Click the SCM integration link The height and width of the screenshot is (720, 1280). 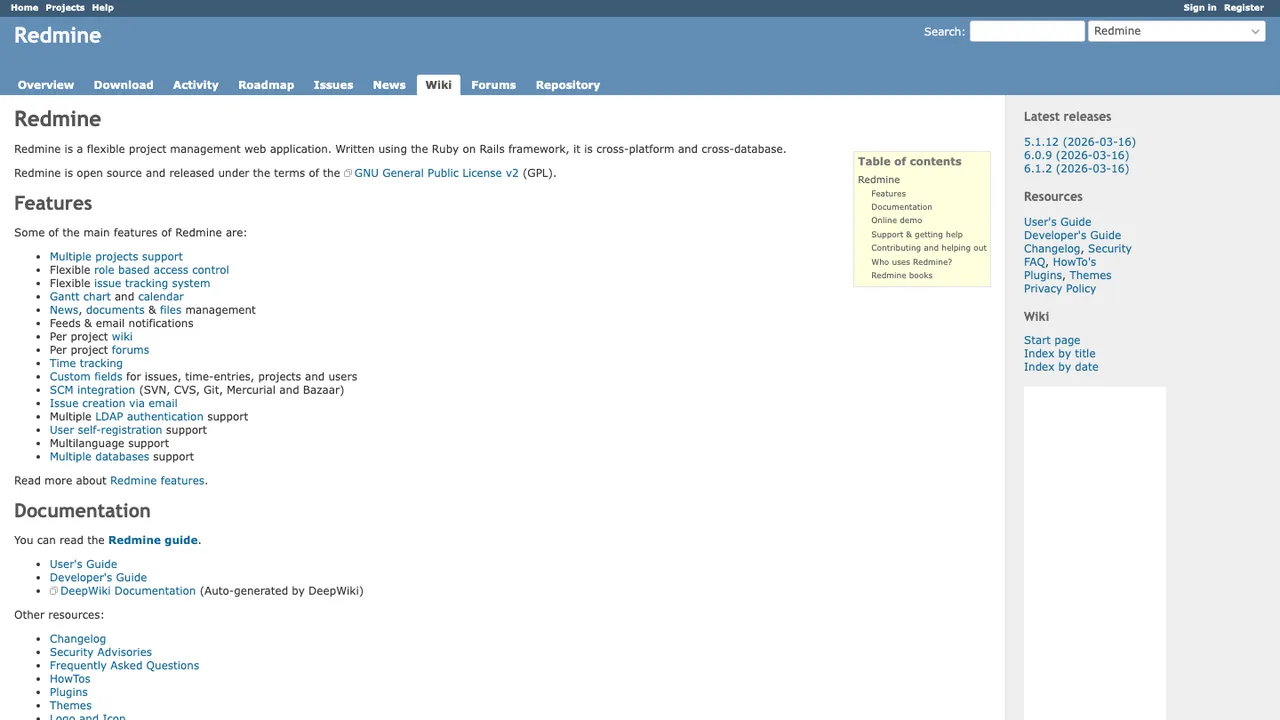click(92, 390)
